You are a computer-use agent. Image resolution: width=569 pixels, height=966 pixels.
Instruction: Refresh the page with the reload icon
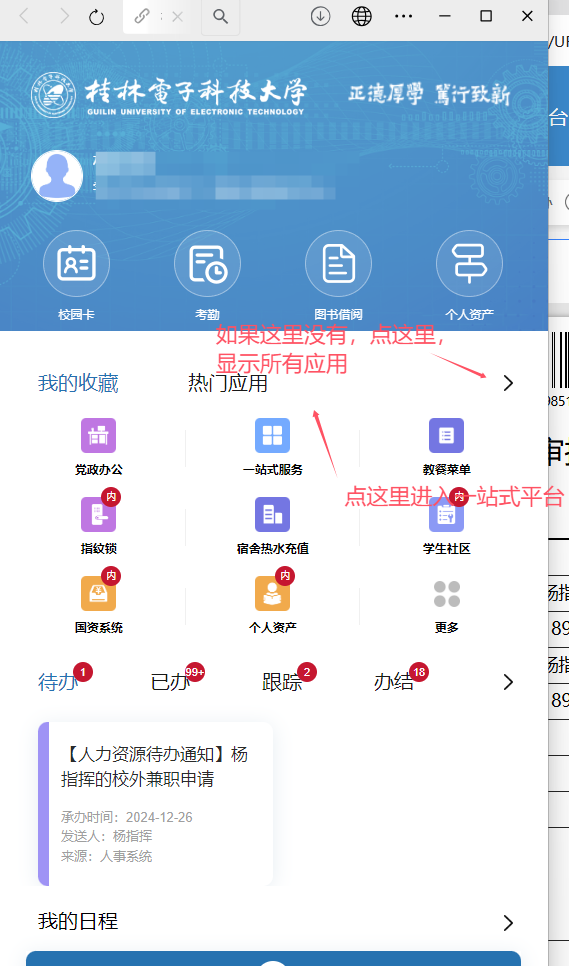tap(97, 17)
